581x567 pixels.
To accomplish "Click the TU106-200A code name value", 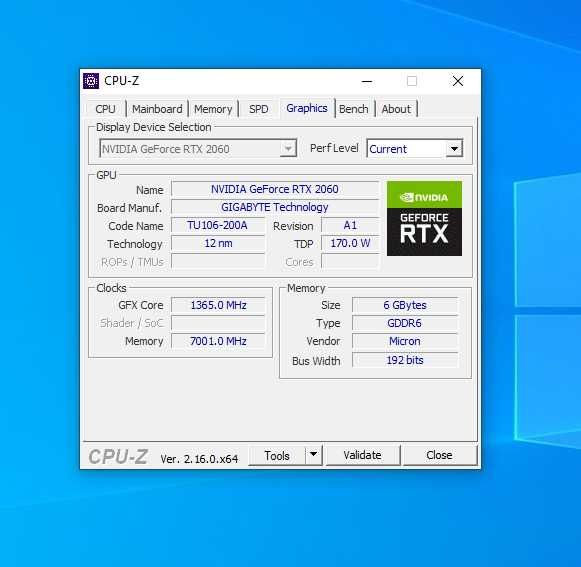I will tap(218, 225).
